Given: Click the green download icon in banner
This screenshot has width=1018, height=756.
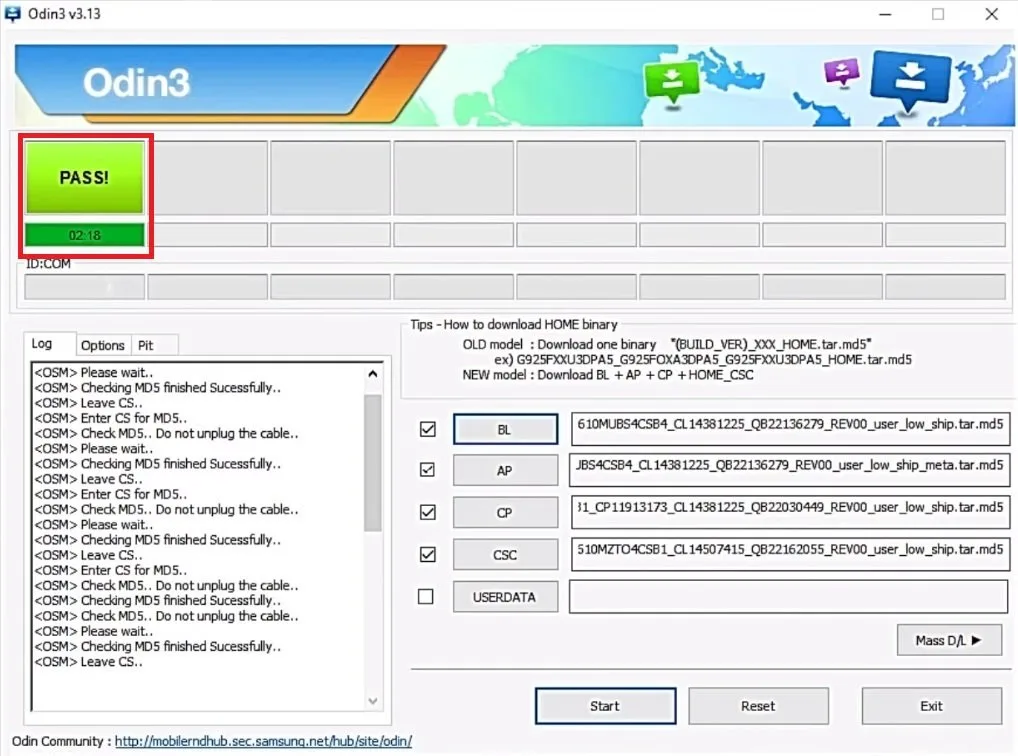Looking at the screenshot, I should tap(672, 82).
